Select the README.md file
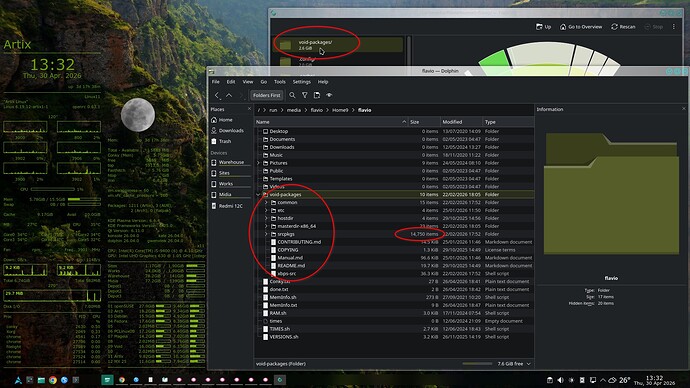 click(x=394, y=266)
